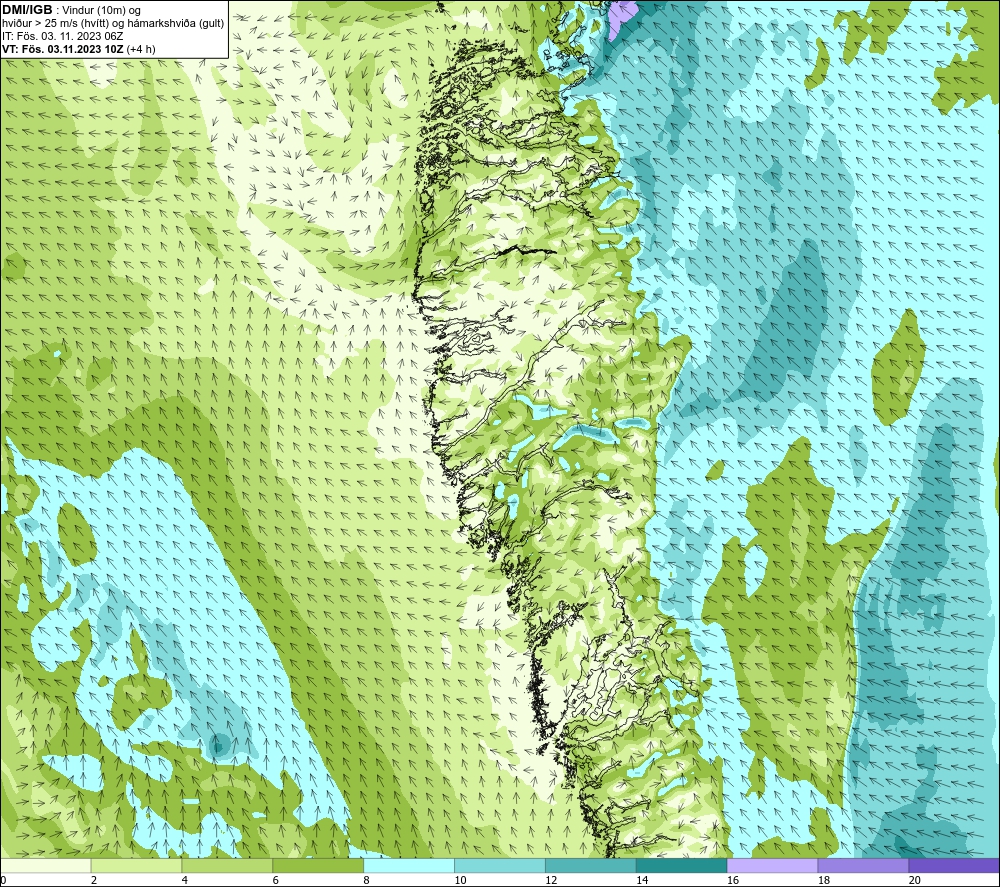Click the 6–8 m/s olive green legend swatch
This screenshot has height=887, width=1000.
click(318, 865)
